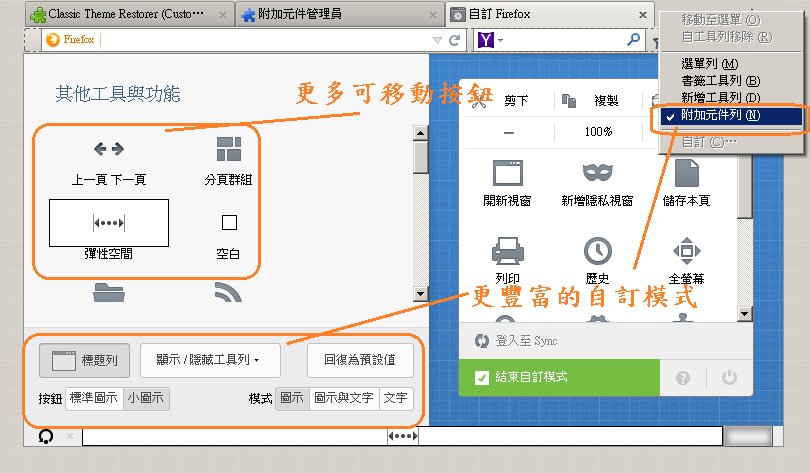Screen dimensions: 810x473
Task: Click the Sync arrows icon
Action: coord(481,341)
